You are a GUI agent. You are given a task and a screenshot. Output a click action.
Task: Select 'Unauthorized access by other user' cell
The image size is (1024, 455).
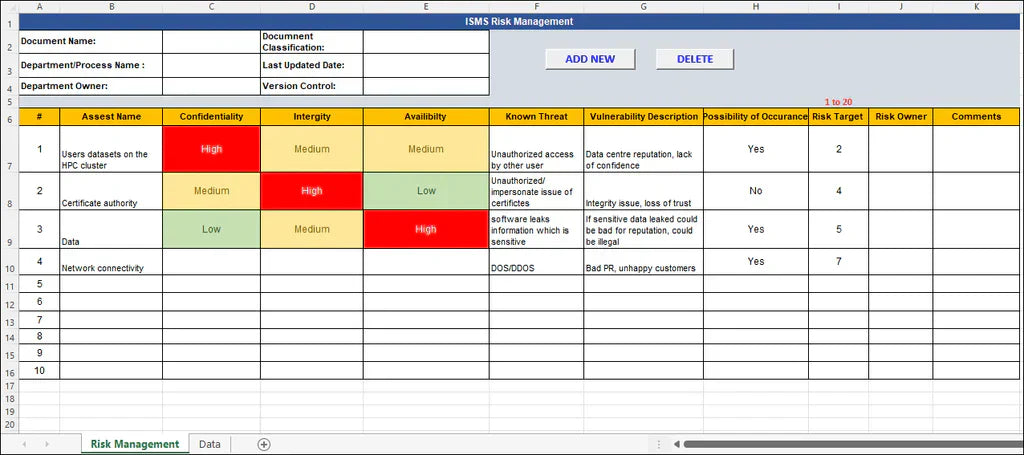tap(536, 149)
